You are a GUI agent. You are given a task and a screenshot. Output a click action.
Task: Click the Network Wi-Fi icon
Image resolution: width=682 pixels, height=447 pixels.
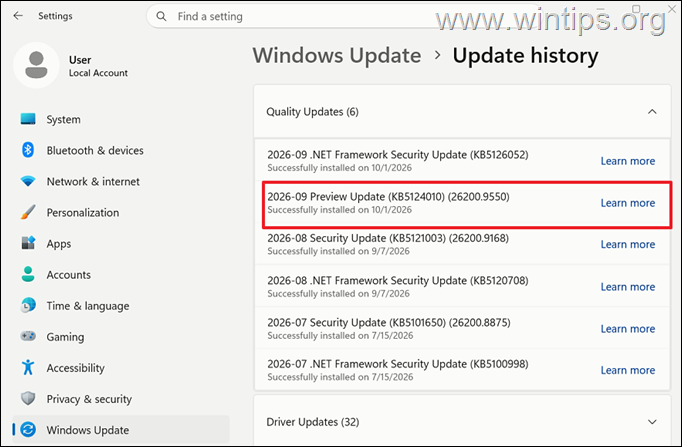pyautogui.click(x=28, y=181)
